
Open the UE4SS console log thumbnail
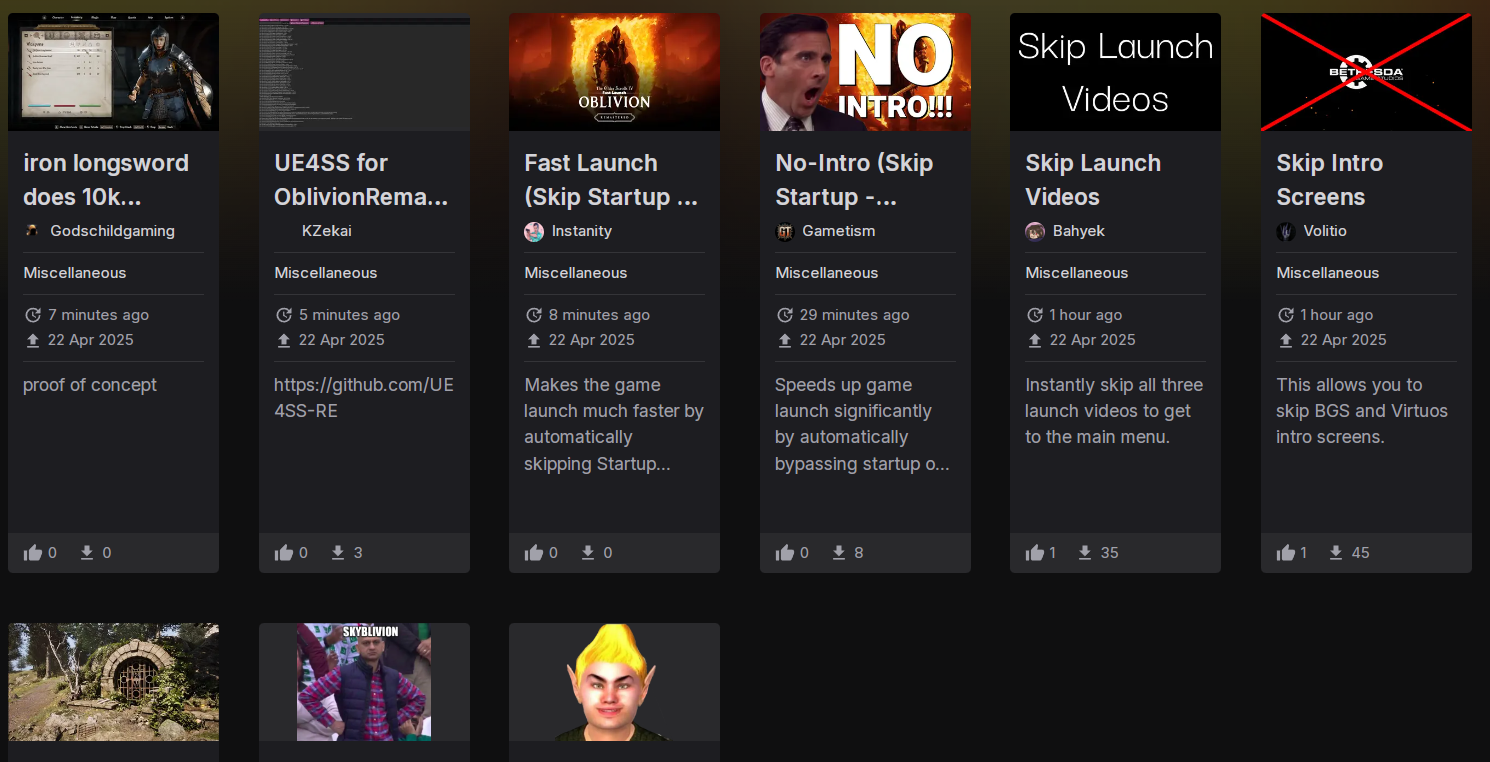tap(364, 72)
